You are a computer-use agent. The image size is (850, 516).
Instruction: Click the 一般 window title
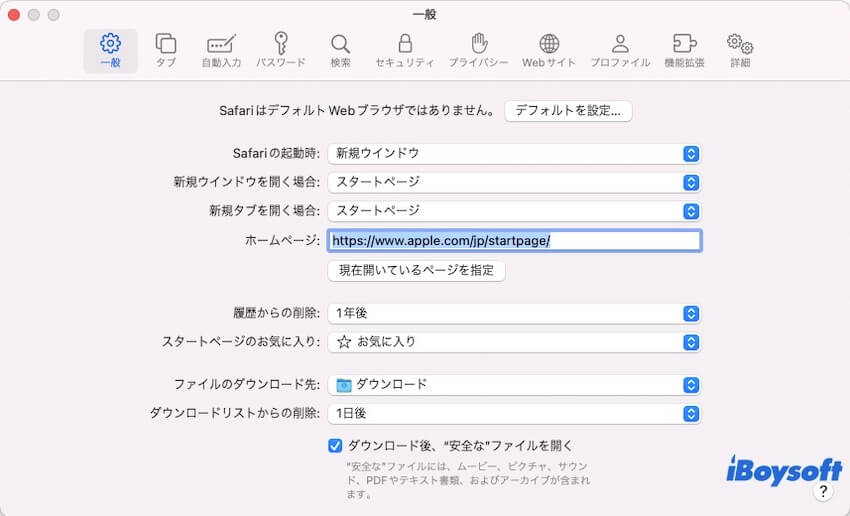tap(424, 15)
